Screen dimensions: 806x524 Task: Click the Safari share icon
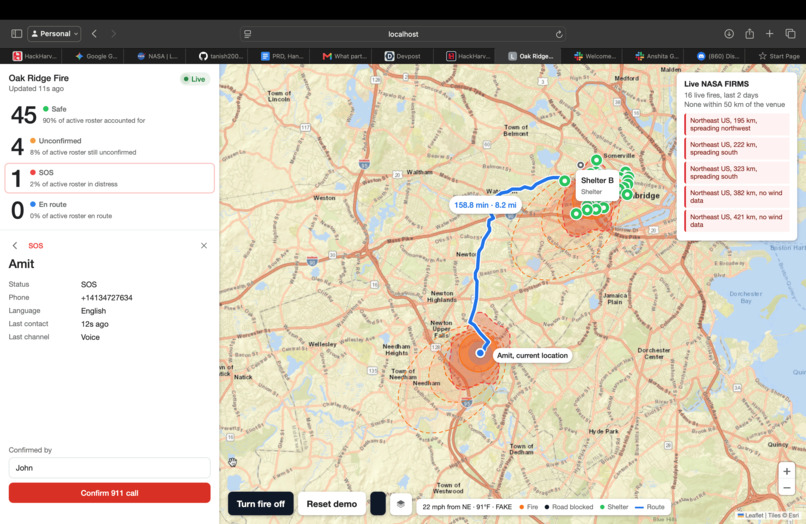coord(749,33)
